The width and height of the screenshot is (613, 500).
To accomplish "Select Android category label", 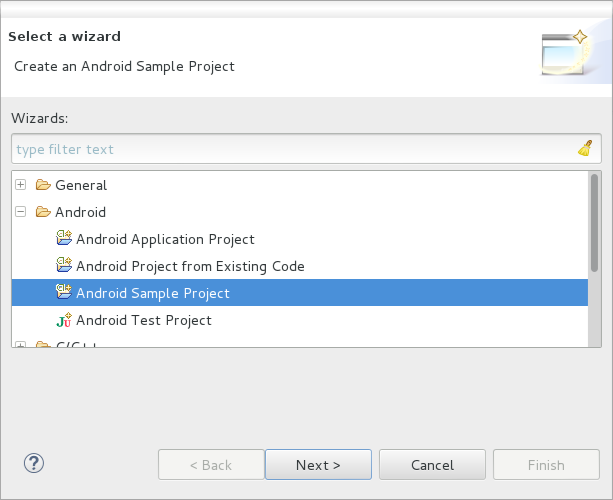I will (x=81, y=212).
